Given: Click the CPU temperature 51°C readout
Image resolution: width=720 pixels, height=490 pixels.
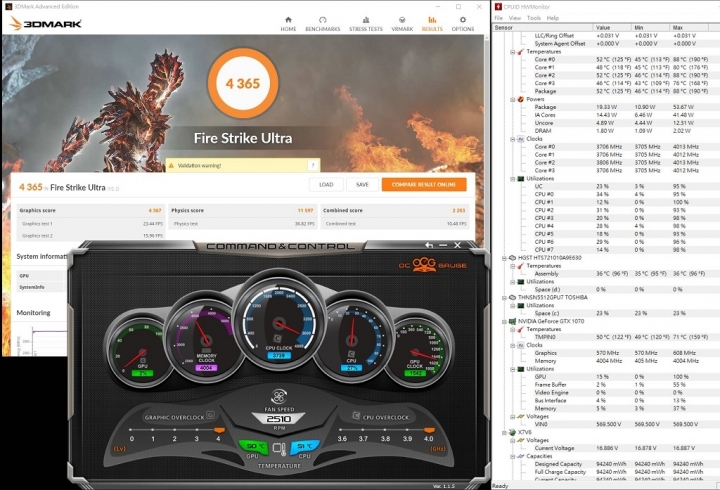Looking at the screenshot, I should pos(305,446).
